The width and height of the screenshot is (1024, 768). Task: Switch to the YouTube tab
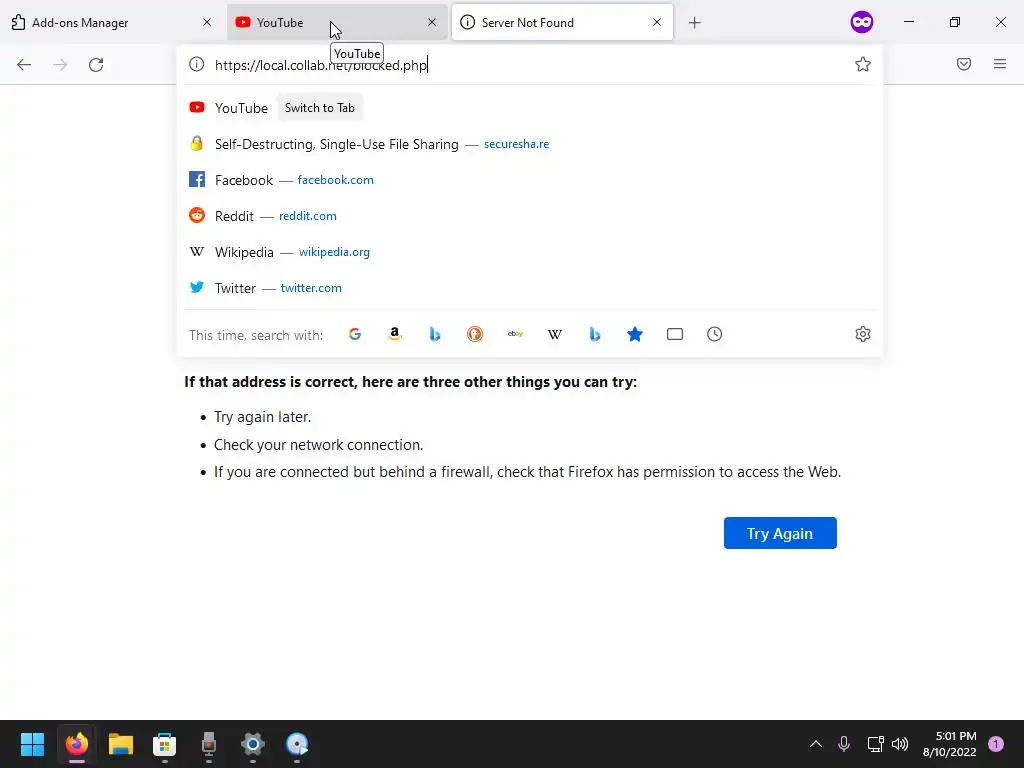[x=337, y=22]
